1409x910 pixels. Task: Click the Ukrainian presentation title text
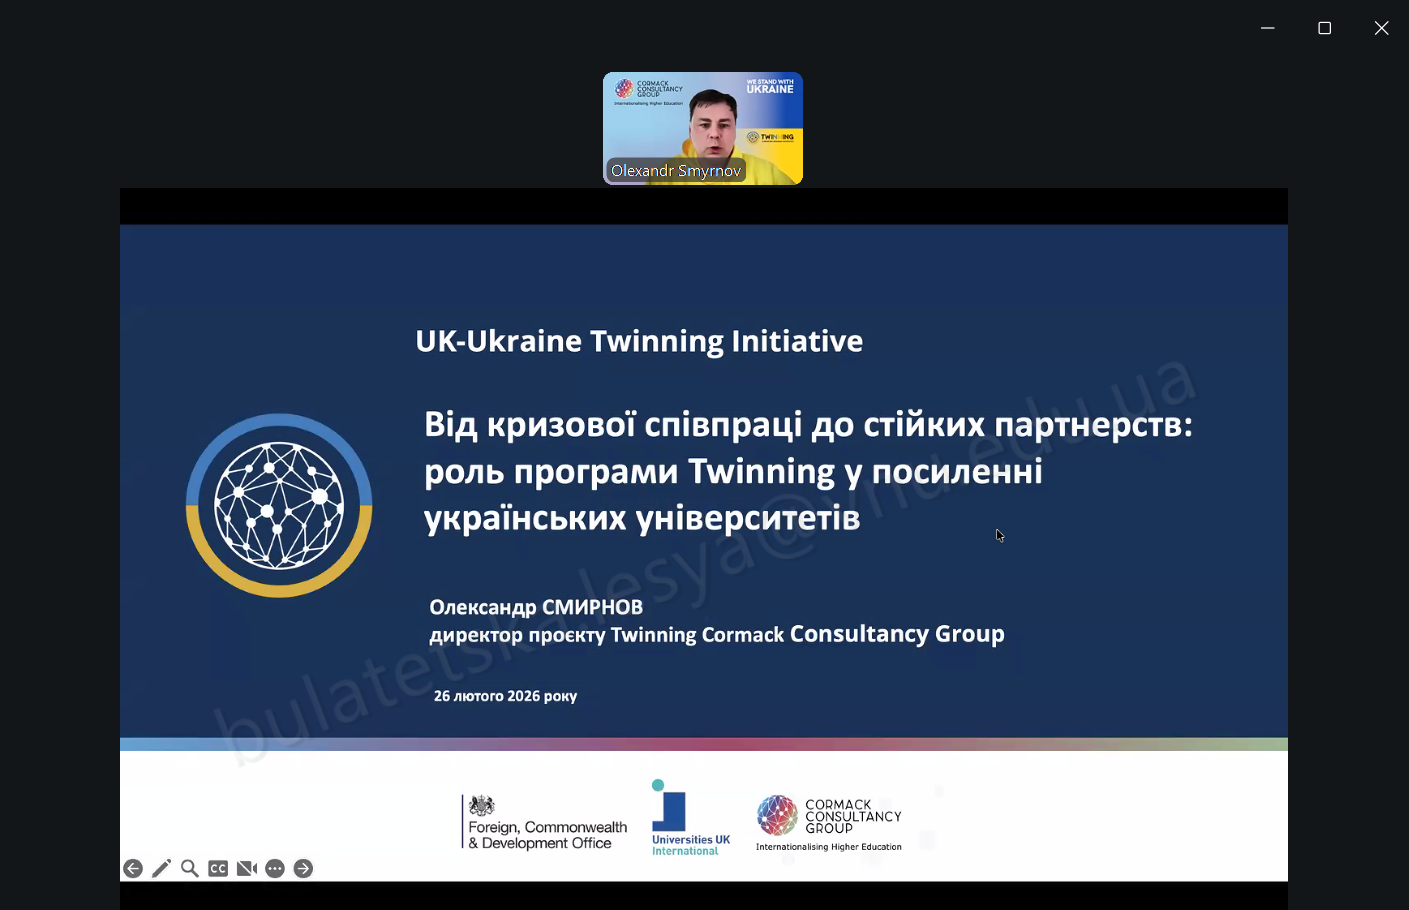tap(807, 471)
